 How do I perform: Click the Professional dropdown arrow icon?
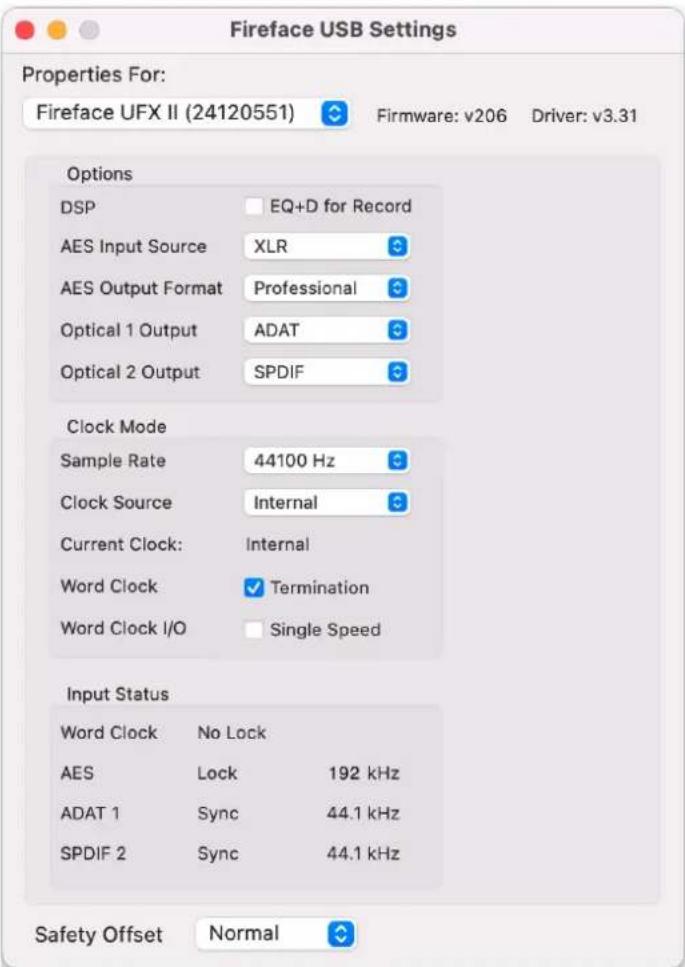398,288
